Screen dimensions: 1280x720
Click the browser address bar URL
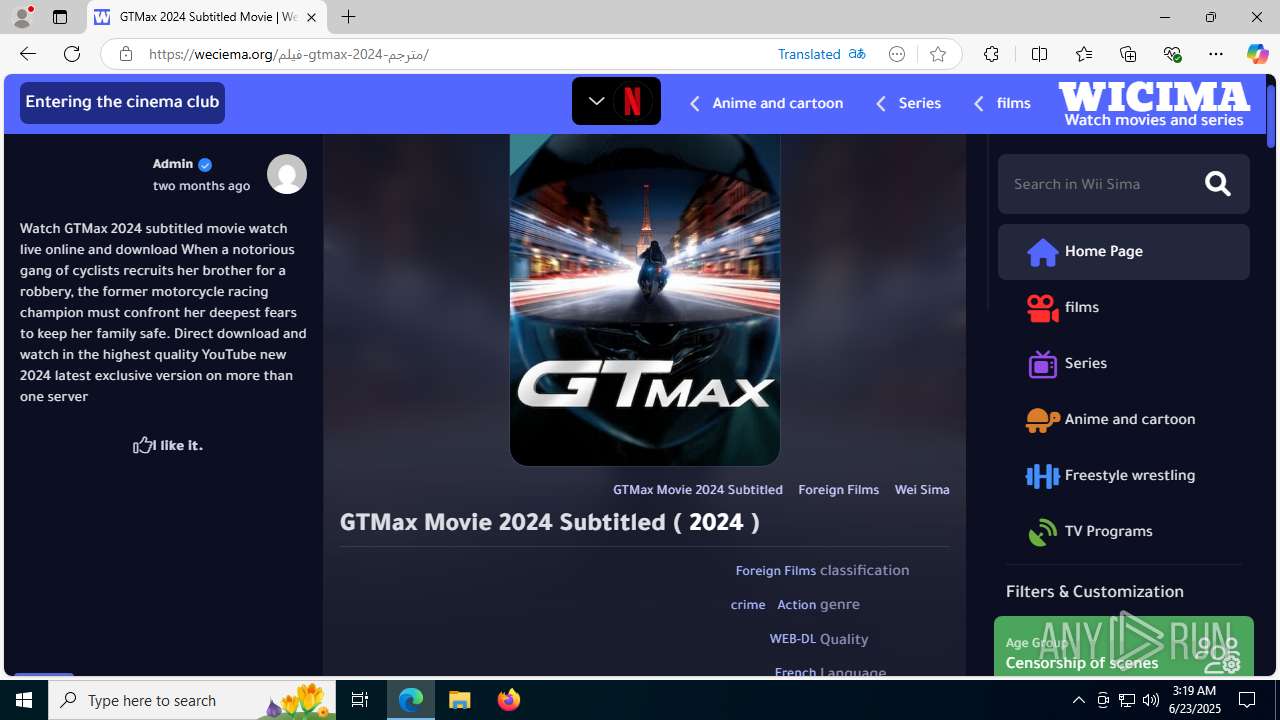point(289,54)
